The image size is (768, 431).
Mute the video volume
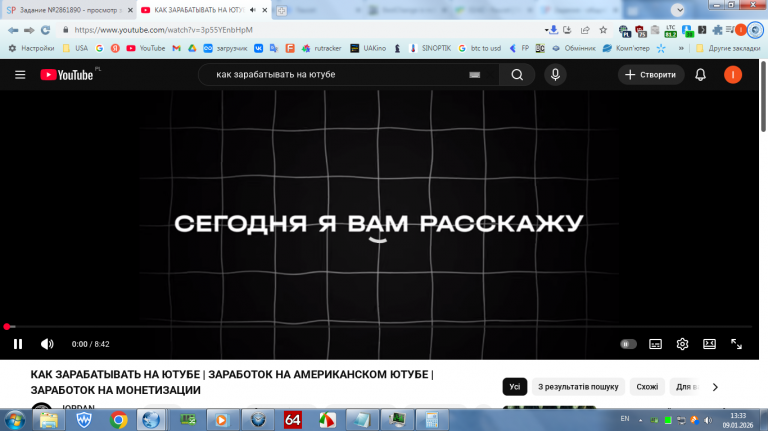coord(47,344)
